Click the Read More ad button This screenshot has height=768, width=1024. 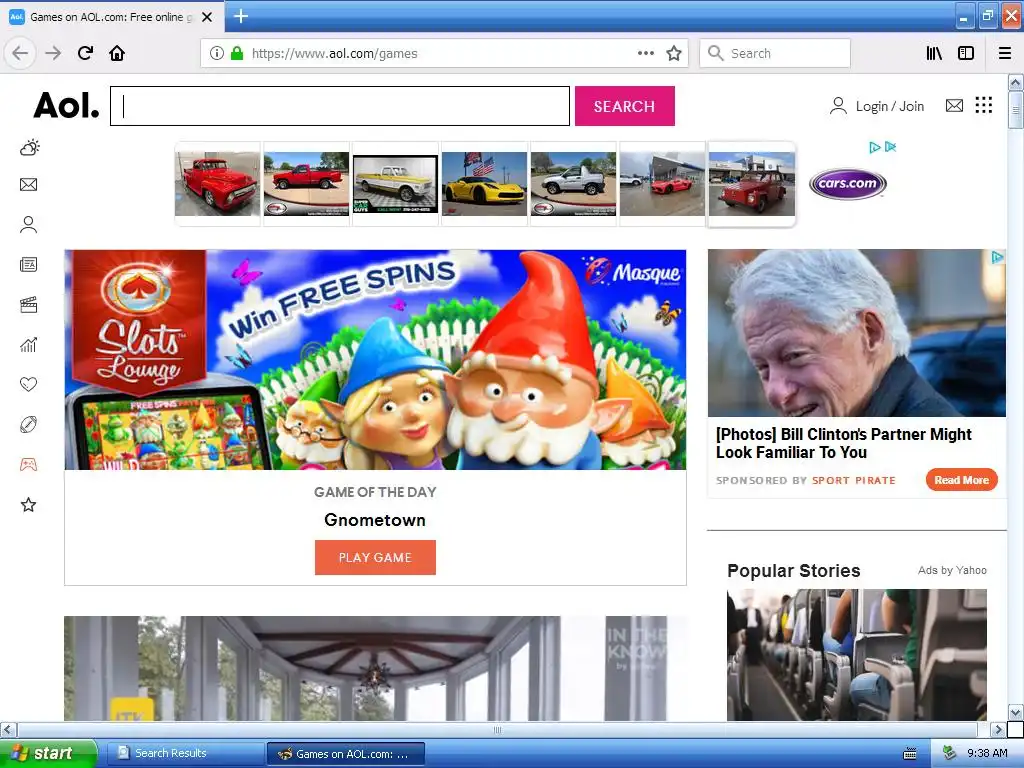point(961,480)
